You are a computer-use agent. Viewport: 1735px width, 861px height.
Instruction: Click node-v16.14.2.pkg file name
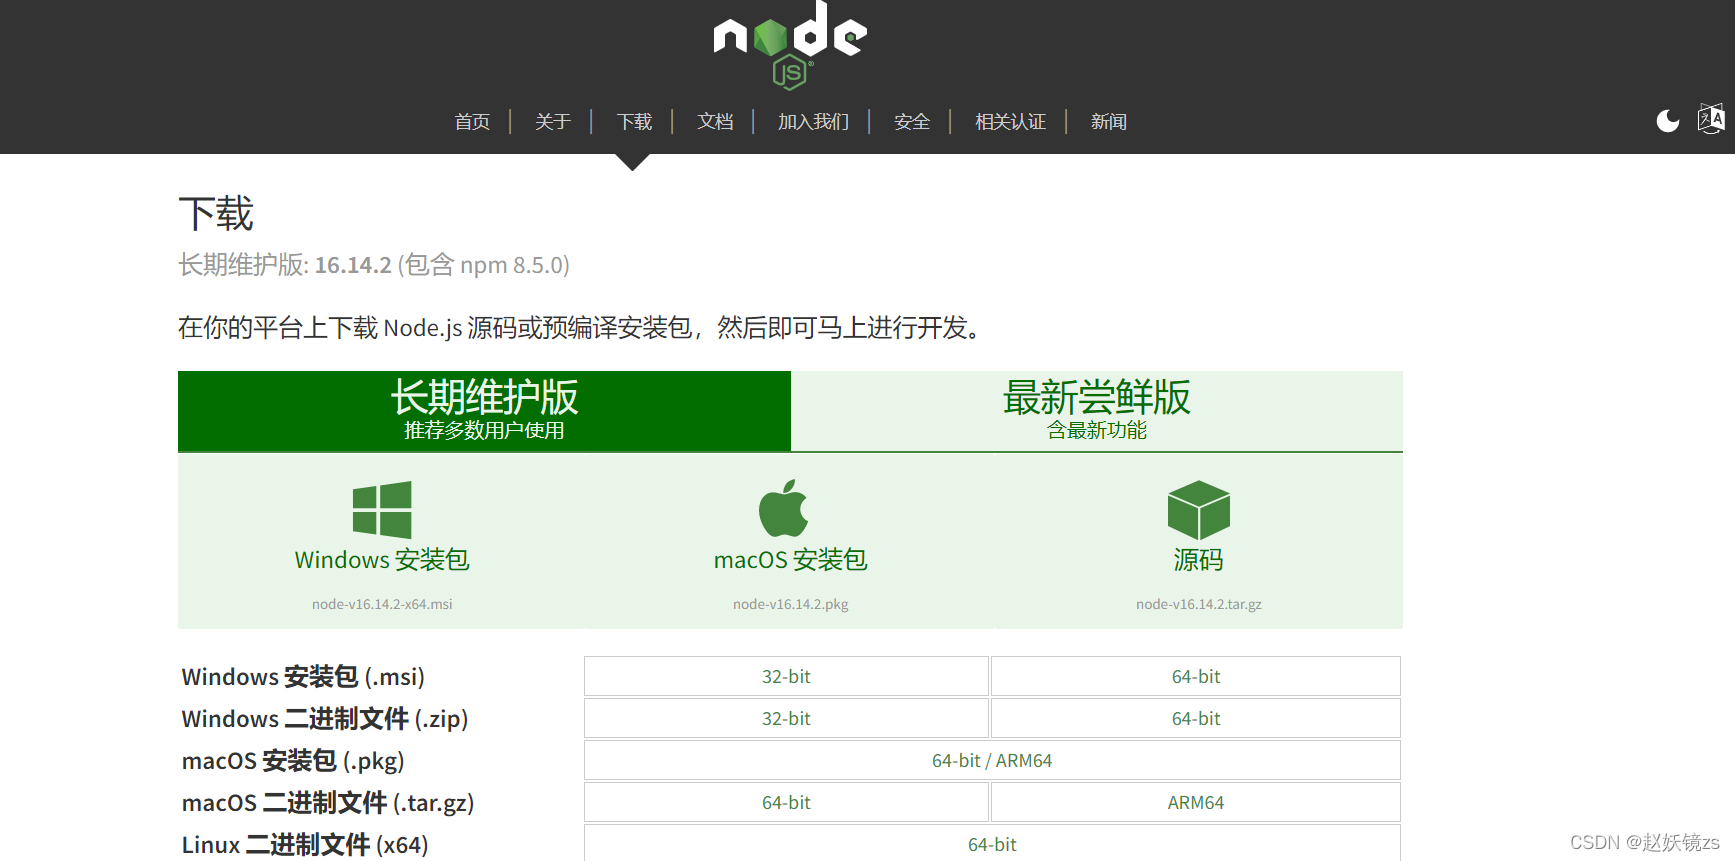(790, 604)
